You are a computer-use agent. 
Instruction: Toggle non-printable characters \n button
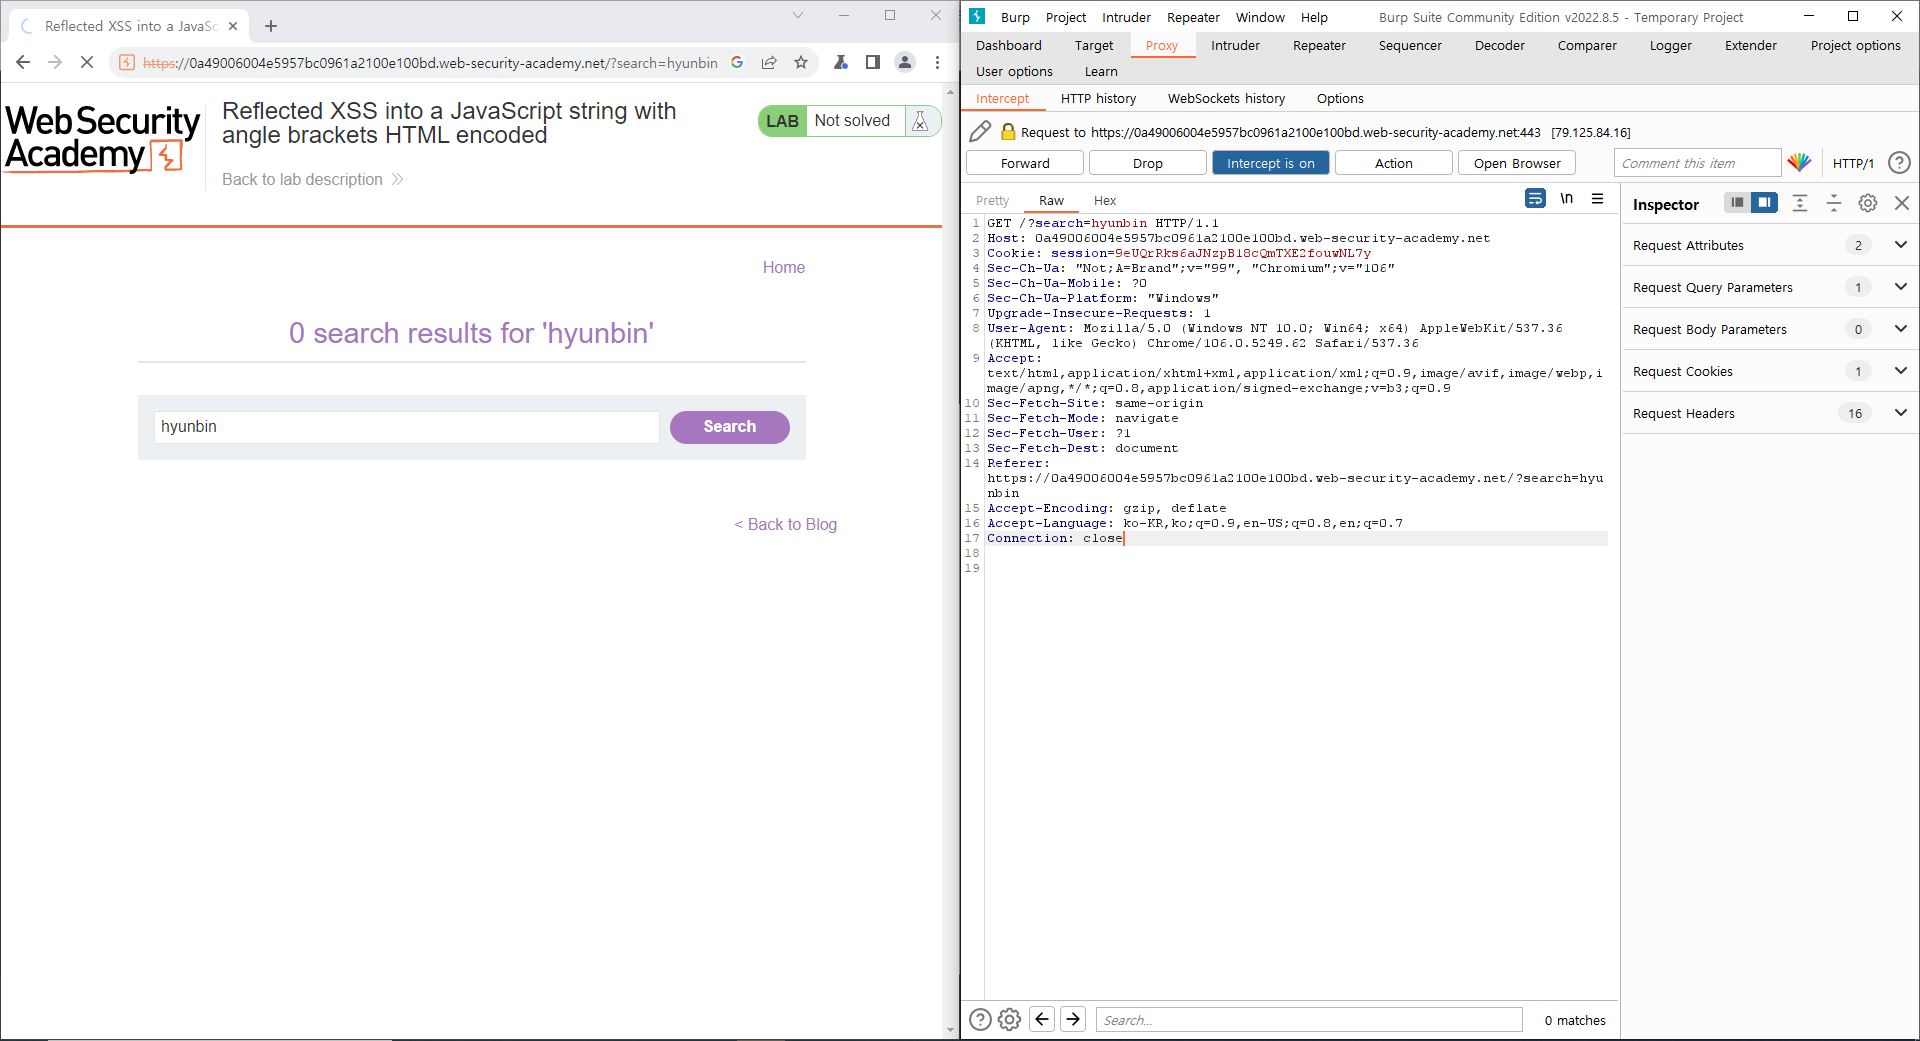(1567, 198)
